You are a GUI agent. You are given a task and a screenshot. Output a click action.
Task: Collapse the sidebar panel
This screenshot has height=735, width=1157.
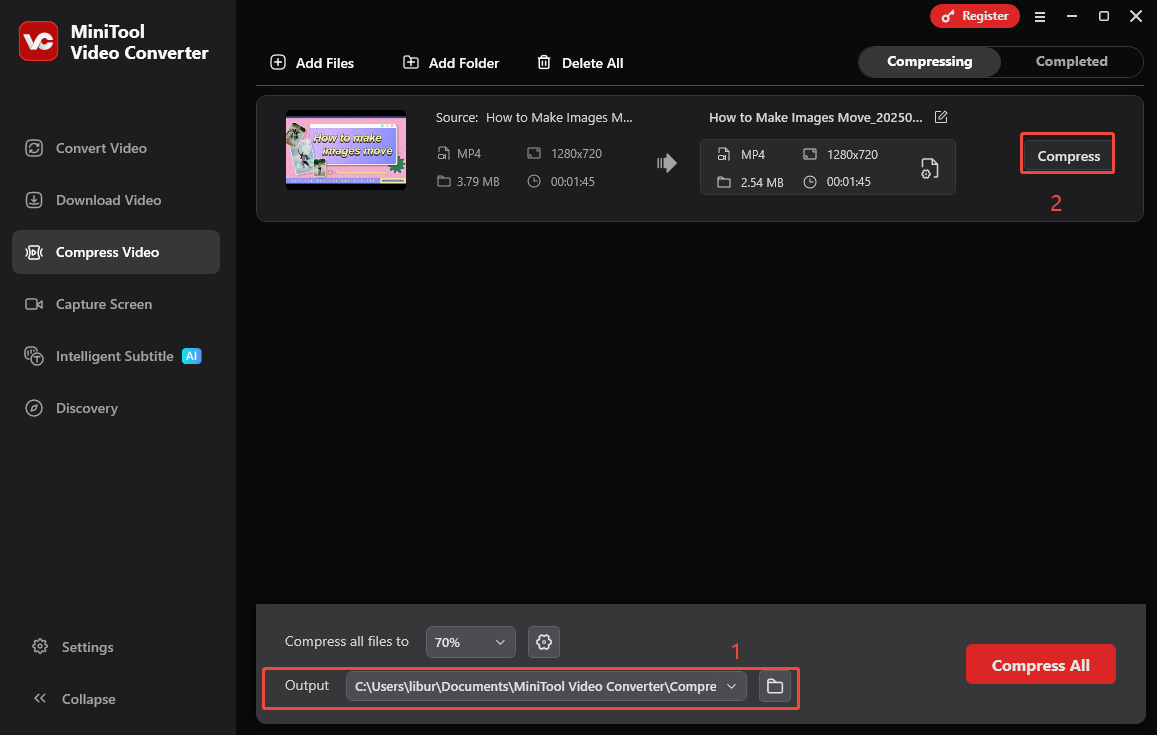pos(73,698)
